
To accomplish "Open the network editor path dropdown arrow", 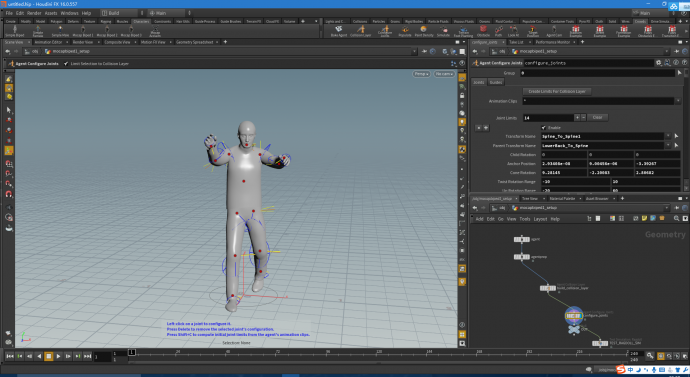I will [667, 208].
